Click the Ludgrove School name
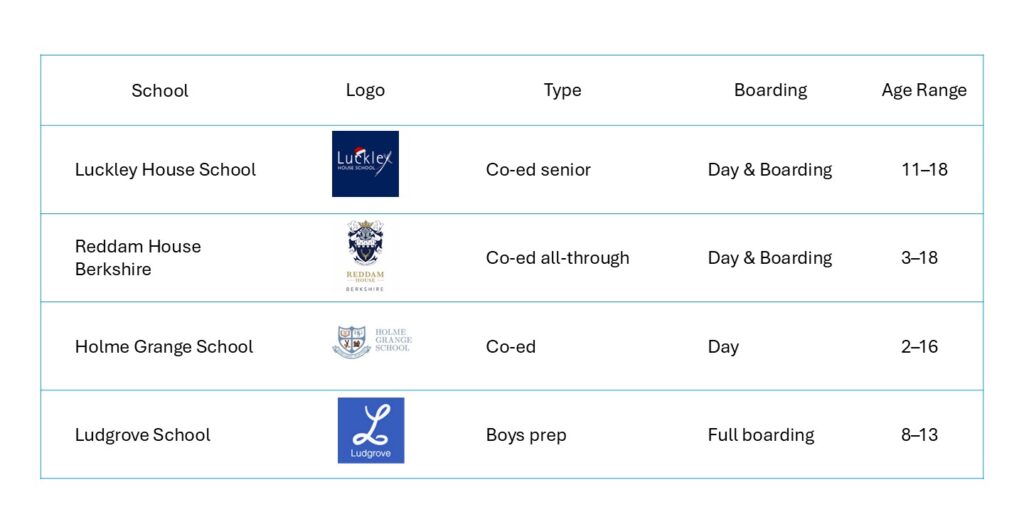 coord(143,435)
